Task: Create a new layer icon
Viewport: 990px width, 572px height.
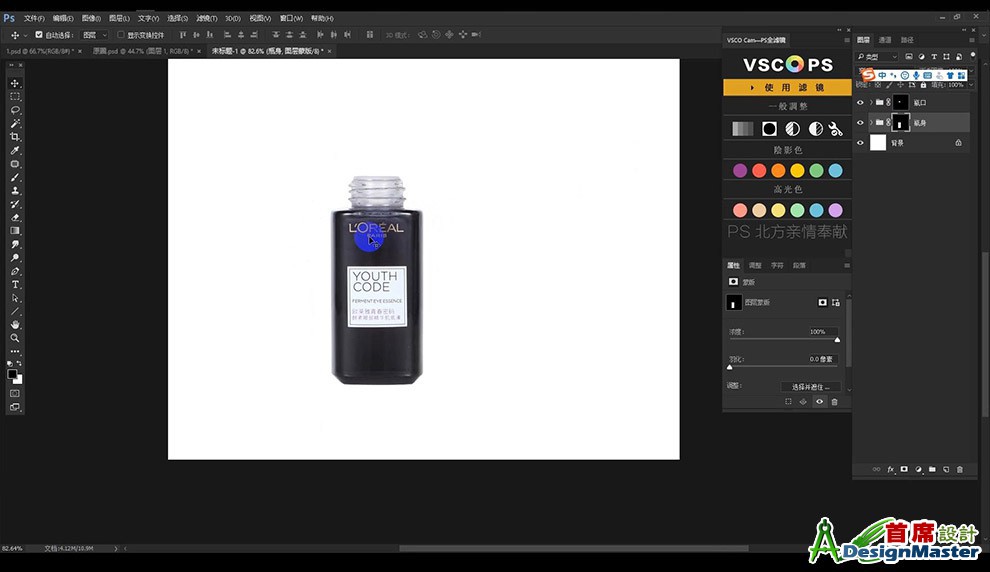Action: pyautogui.click(x=946, y=470)
